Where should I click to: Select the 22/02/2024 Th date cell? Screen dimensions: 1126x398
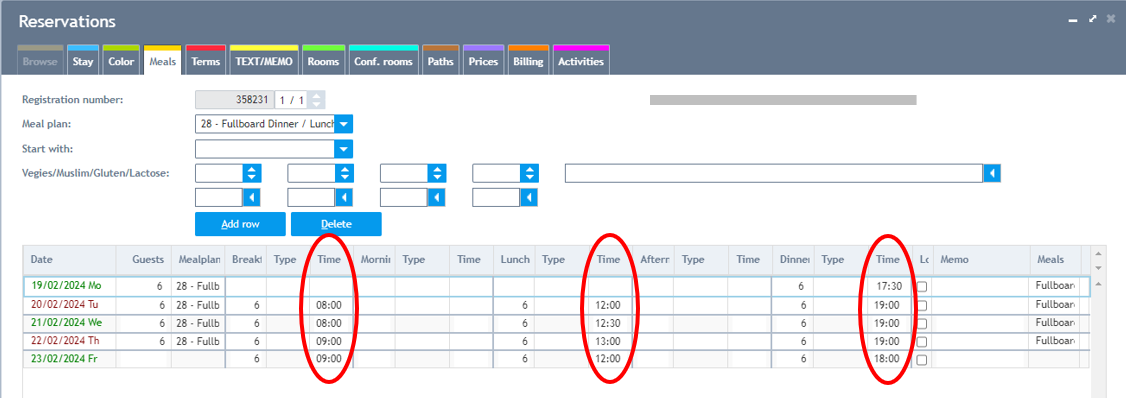(x=70, y=341)
